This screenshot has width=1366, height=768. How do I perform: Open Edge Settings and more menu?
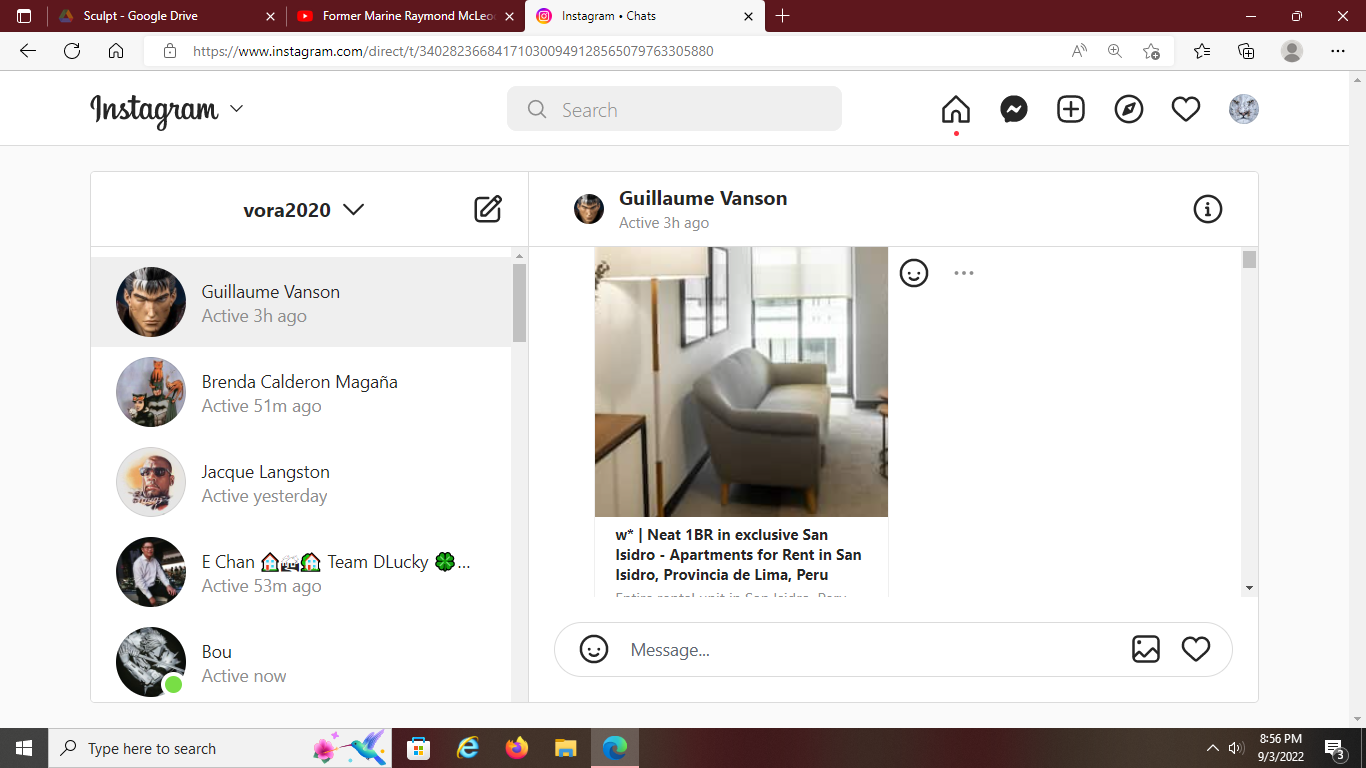(1338, 51)
